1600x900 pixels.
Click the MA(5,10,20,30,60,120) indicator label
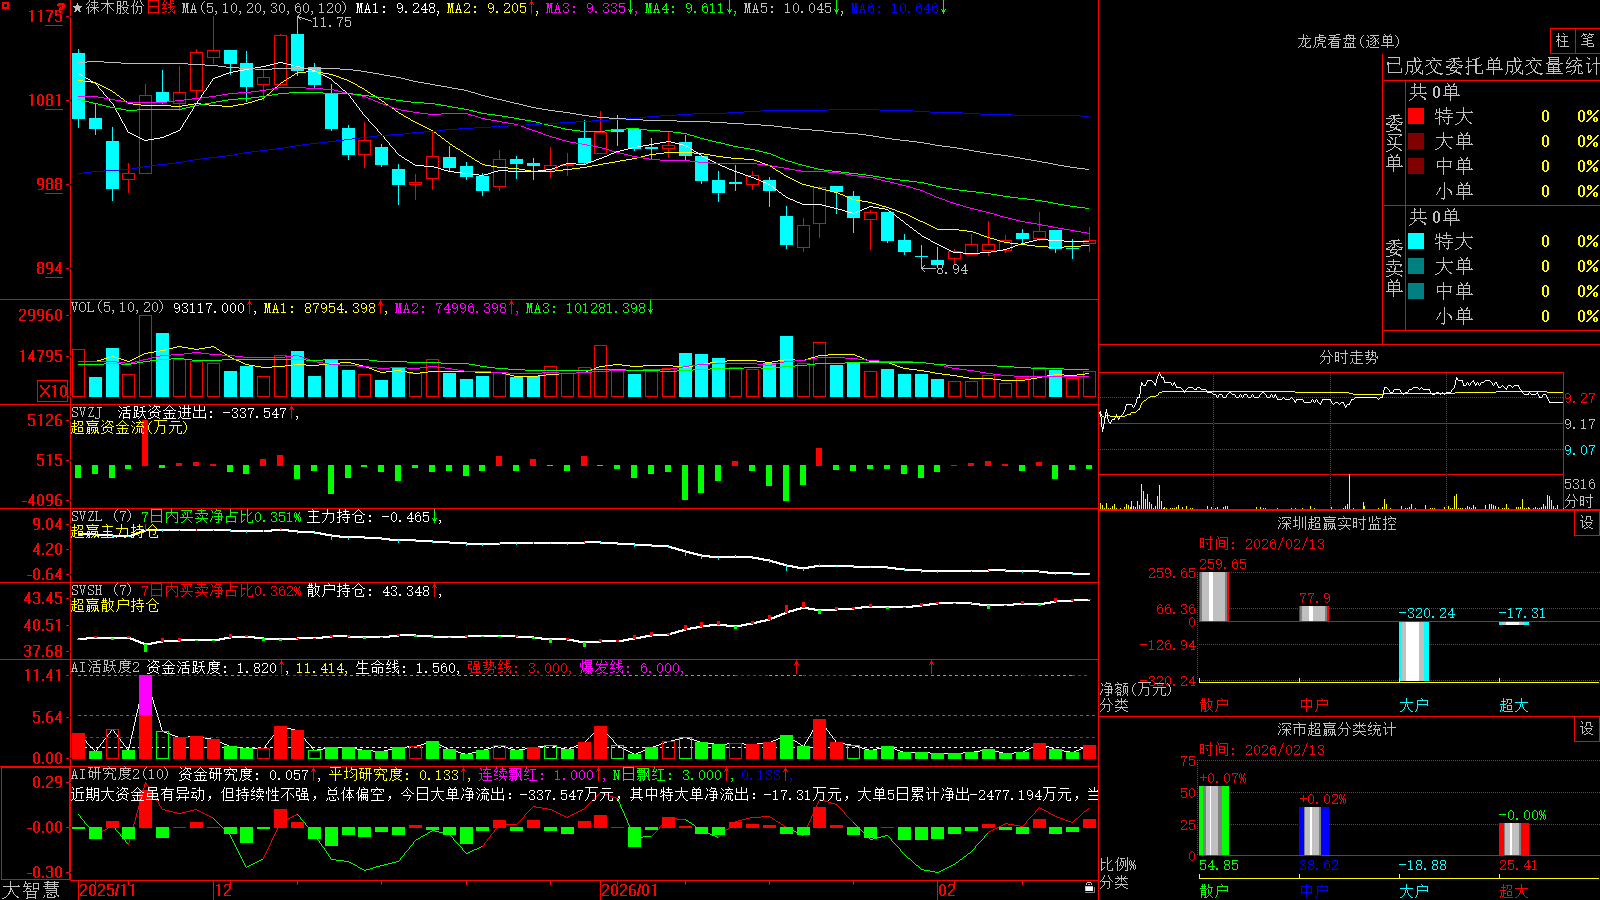click(x=265, y=8)
